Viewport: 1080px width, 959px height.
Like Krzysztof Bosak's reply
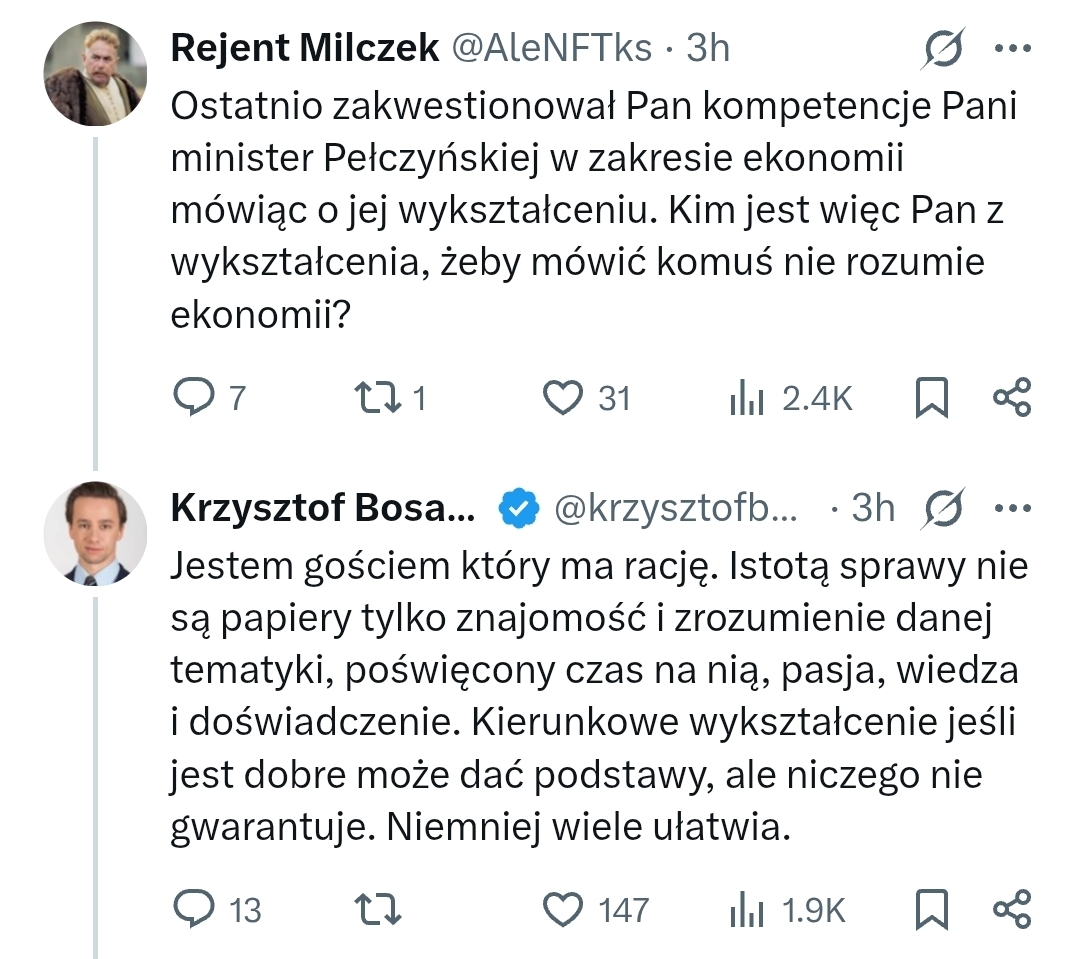coord(563,909)
